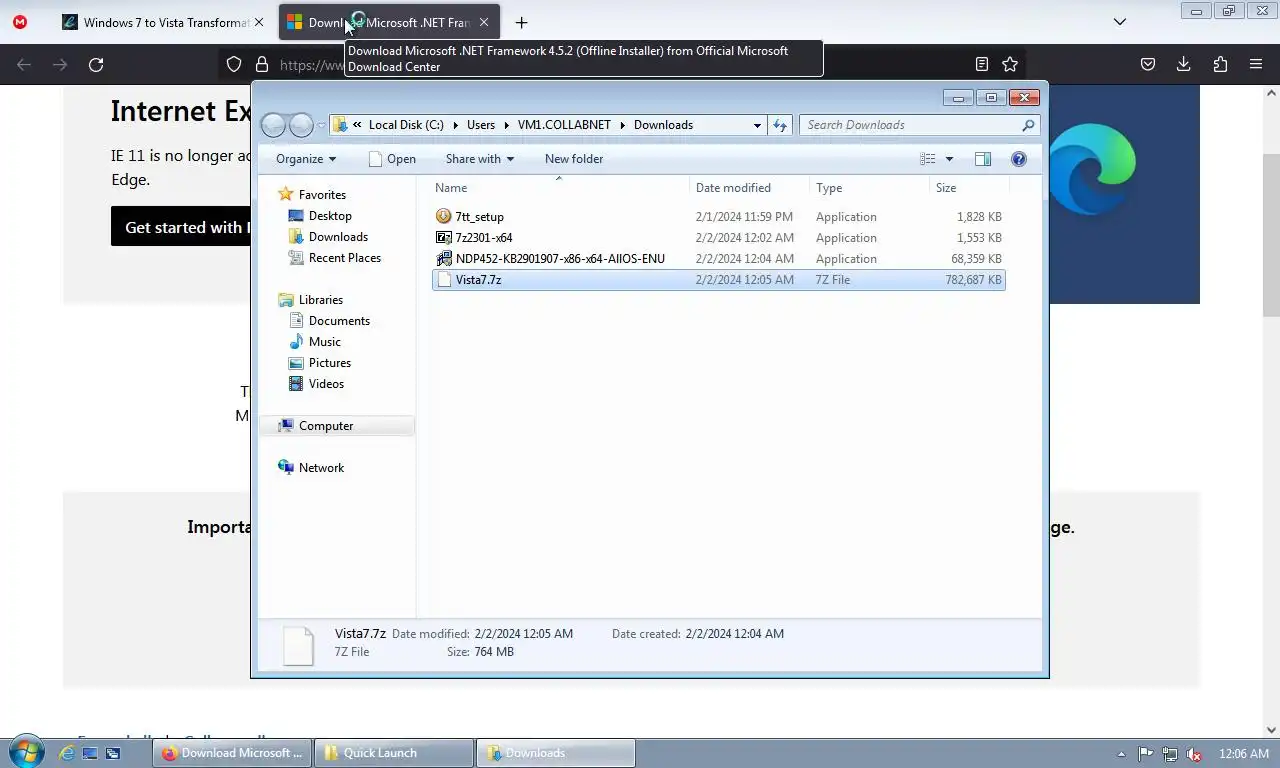Open the list all tabs dropdown
This screenshot has height=768, width=1280.
point(1120,22)
